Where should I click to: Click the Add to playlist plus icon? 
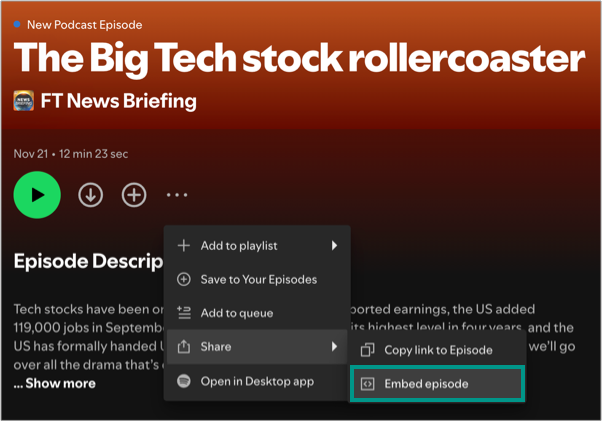184,246
